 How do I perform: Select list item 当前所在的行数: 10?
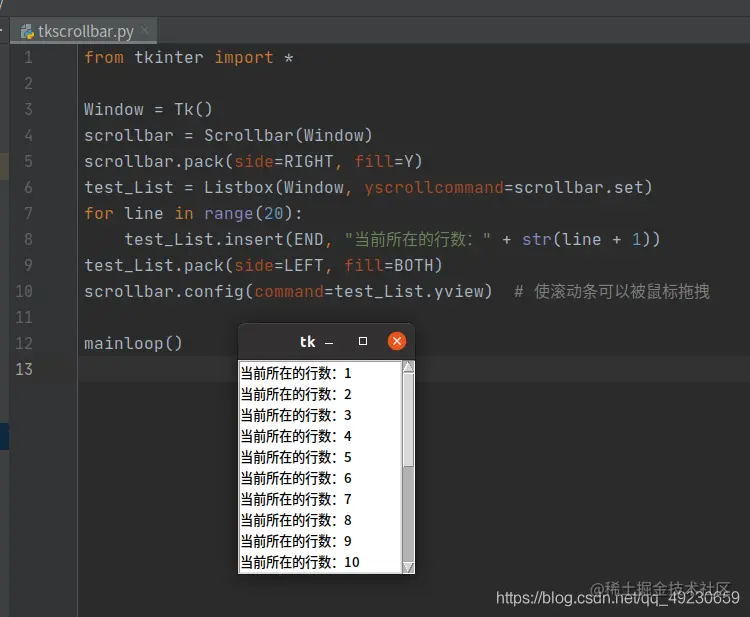point(320,562)
